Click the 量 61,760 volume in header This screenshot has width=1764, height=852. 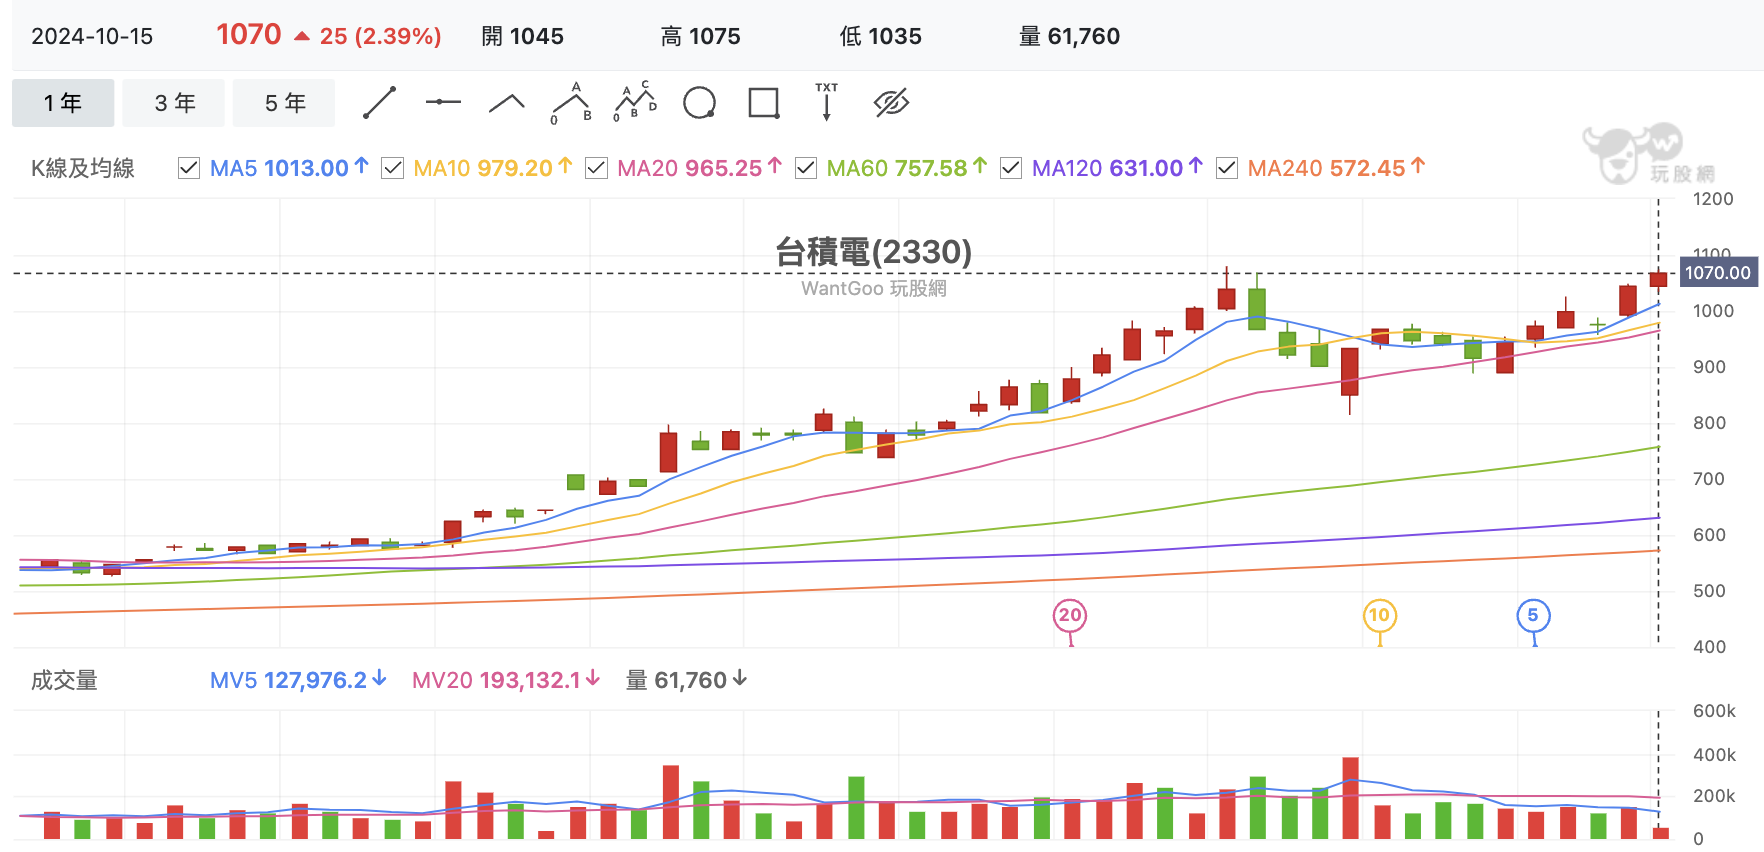click(1070, 37)
